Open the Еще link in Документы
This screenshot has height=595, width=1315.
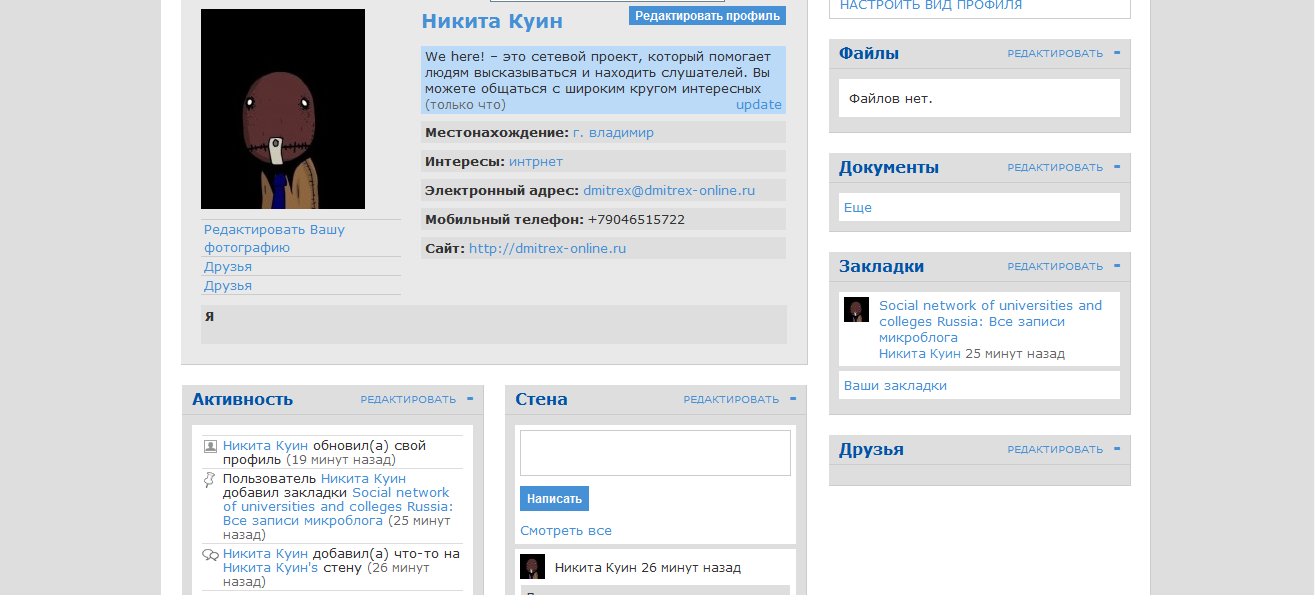858,208
